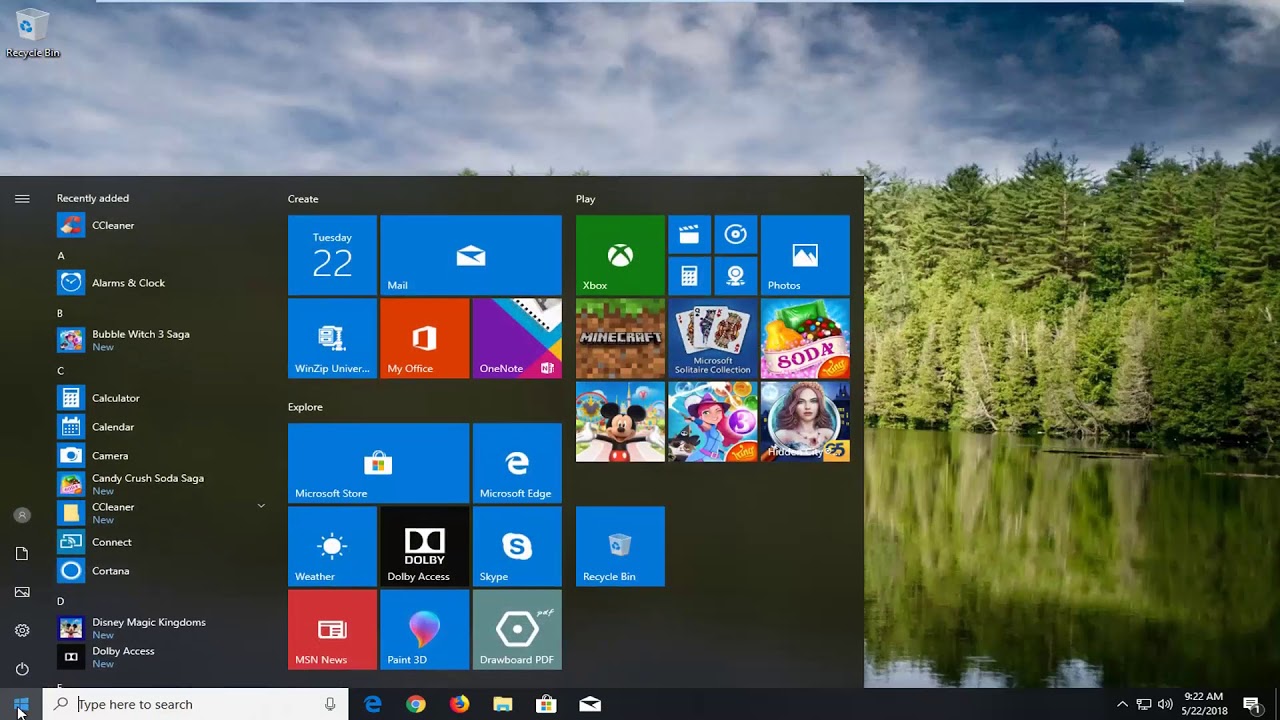Click the 'Type here to search' box

196,704
